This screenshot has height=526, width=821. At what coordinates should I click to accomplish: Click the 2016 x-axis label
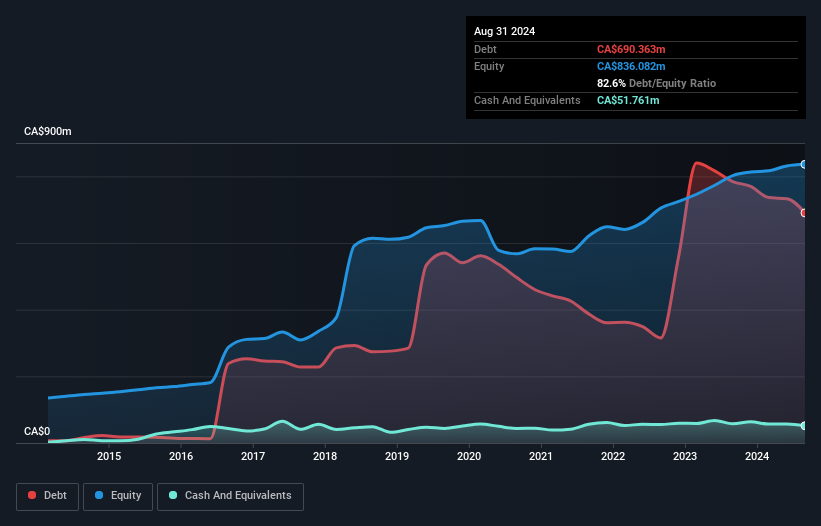(x=181, y=456)
